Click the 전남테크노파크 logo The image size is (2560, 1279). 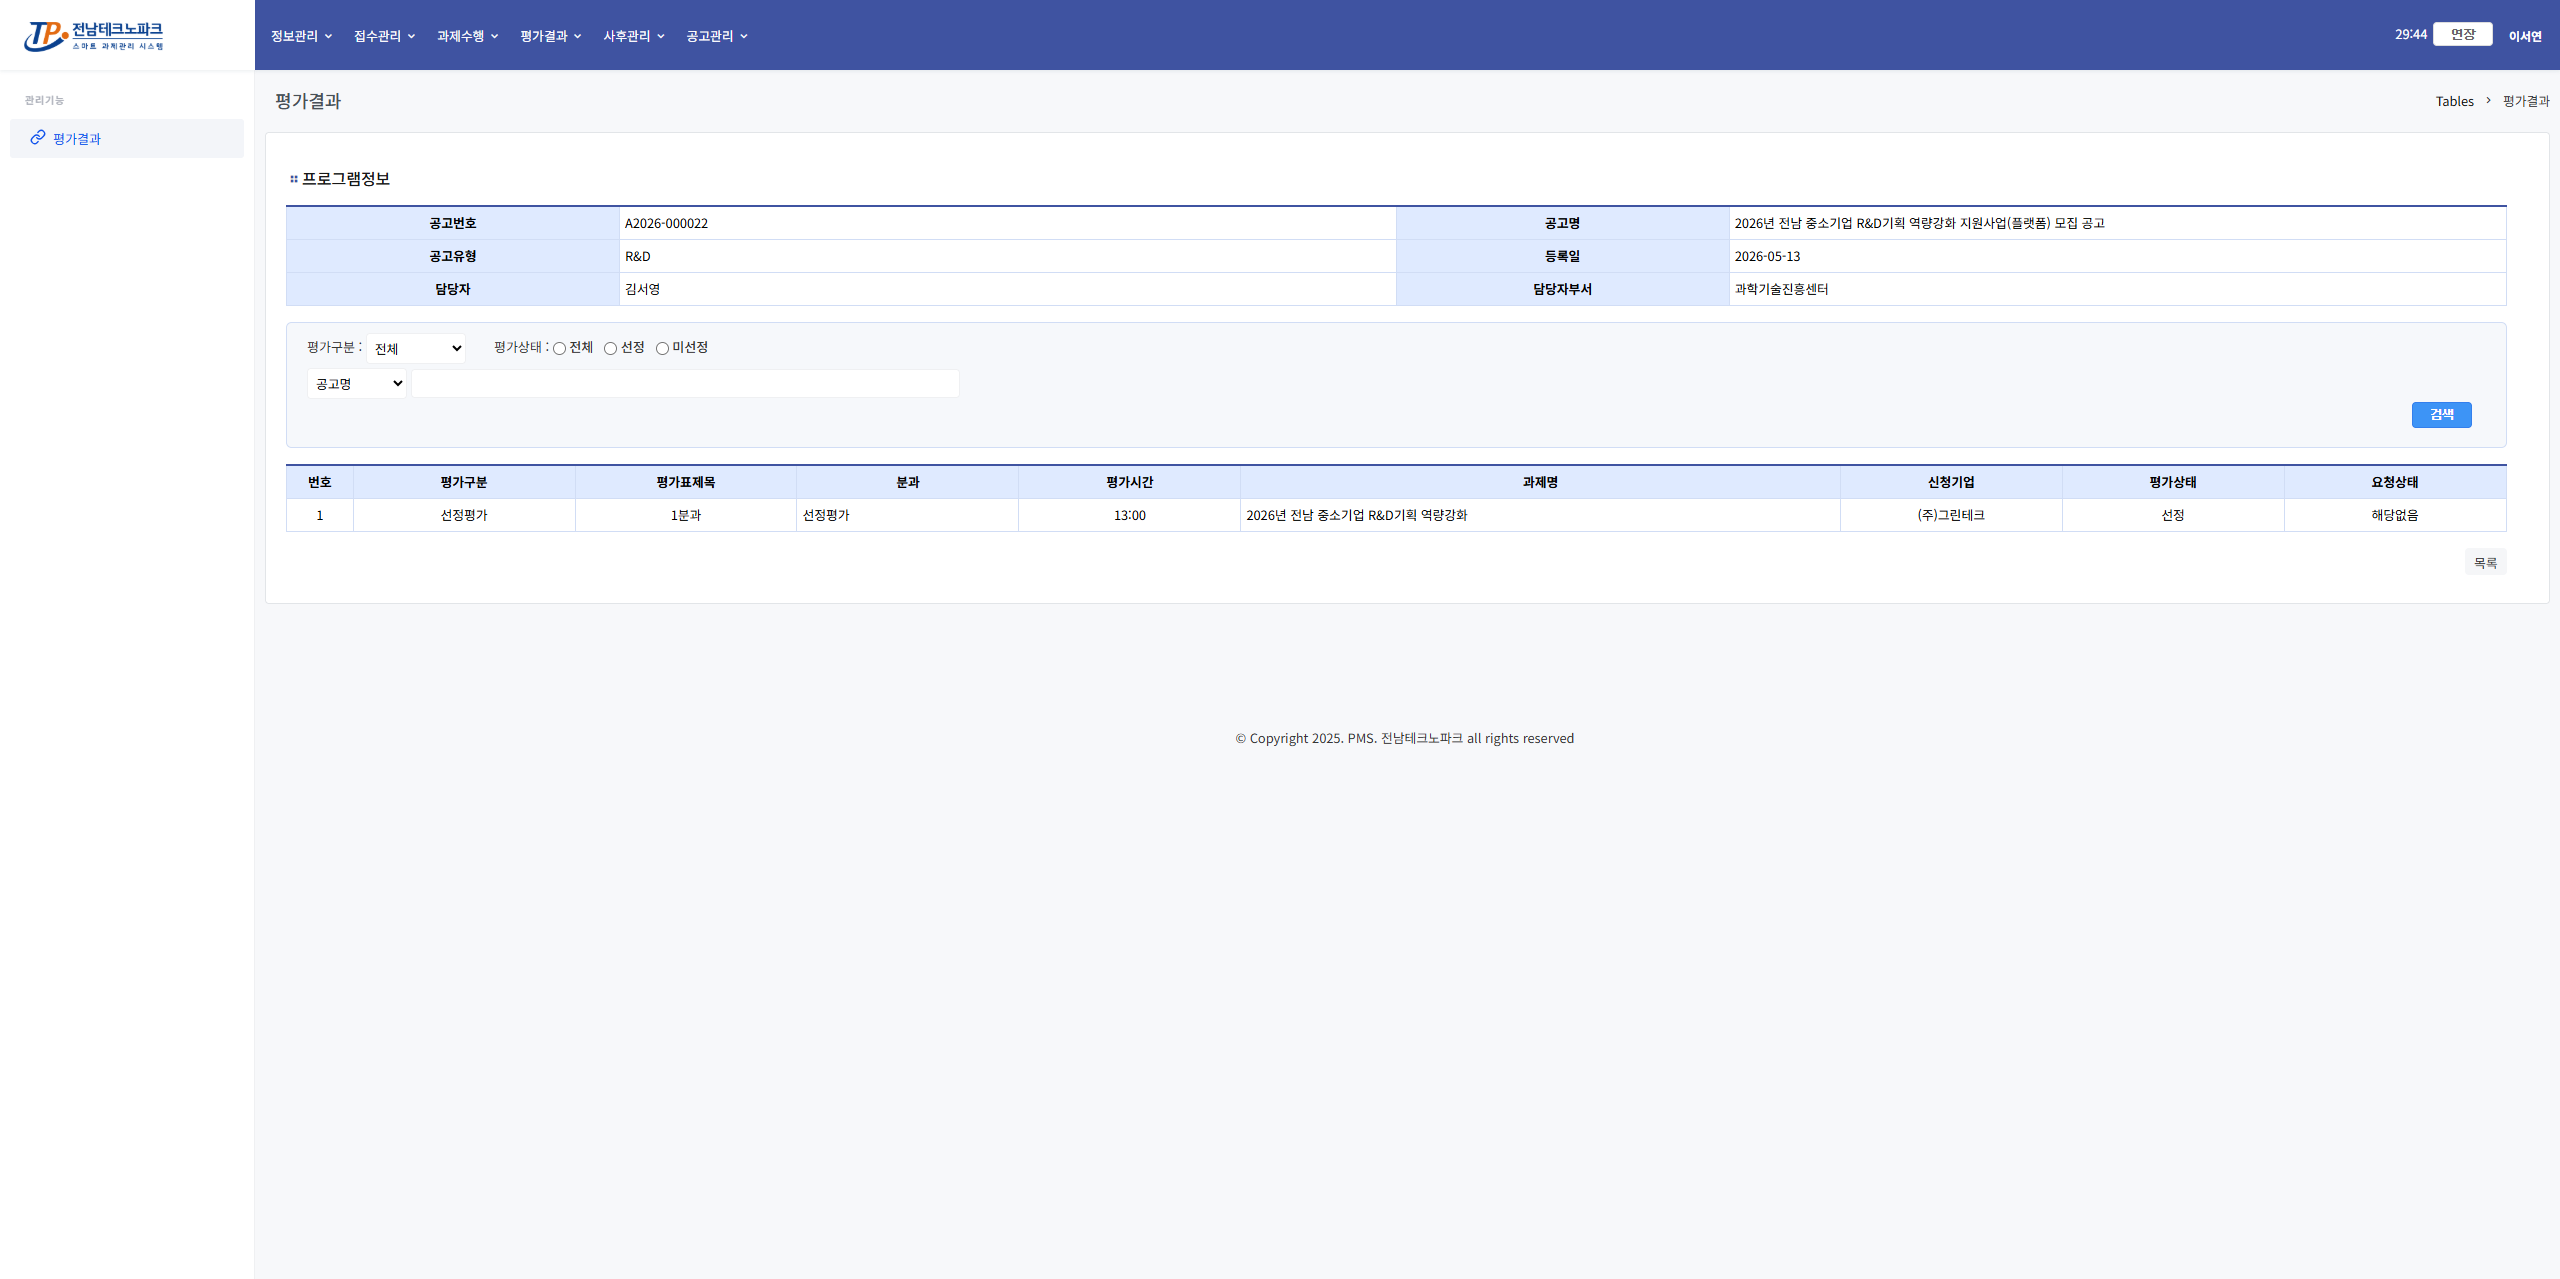(x=94, y=36)
